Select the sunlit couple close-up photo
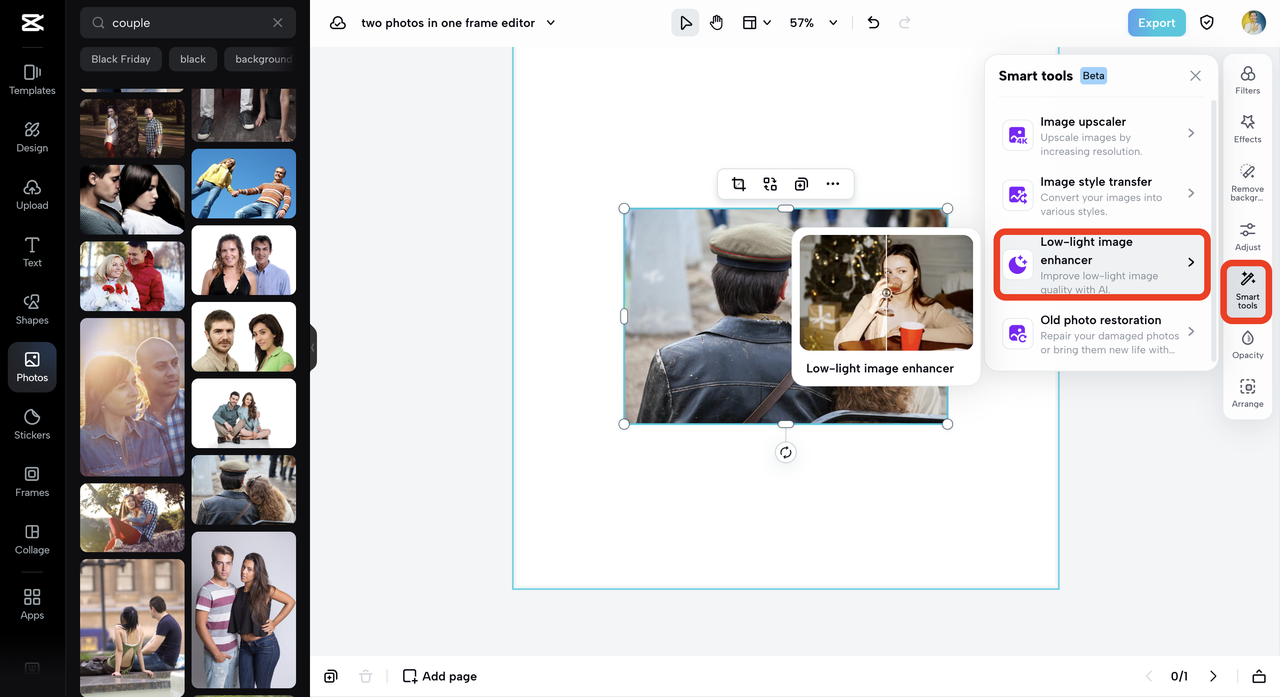Viewport: 1280px width, 697px height. tap(132, 397)
